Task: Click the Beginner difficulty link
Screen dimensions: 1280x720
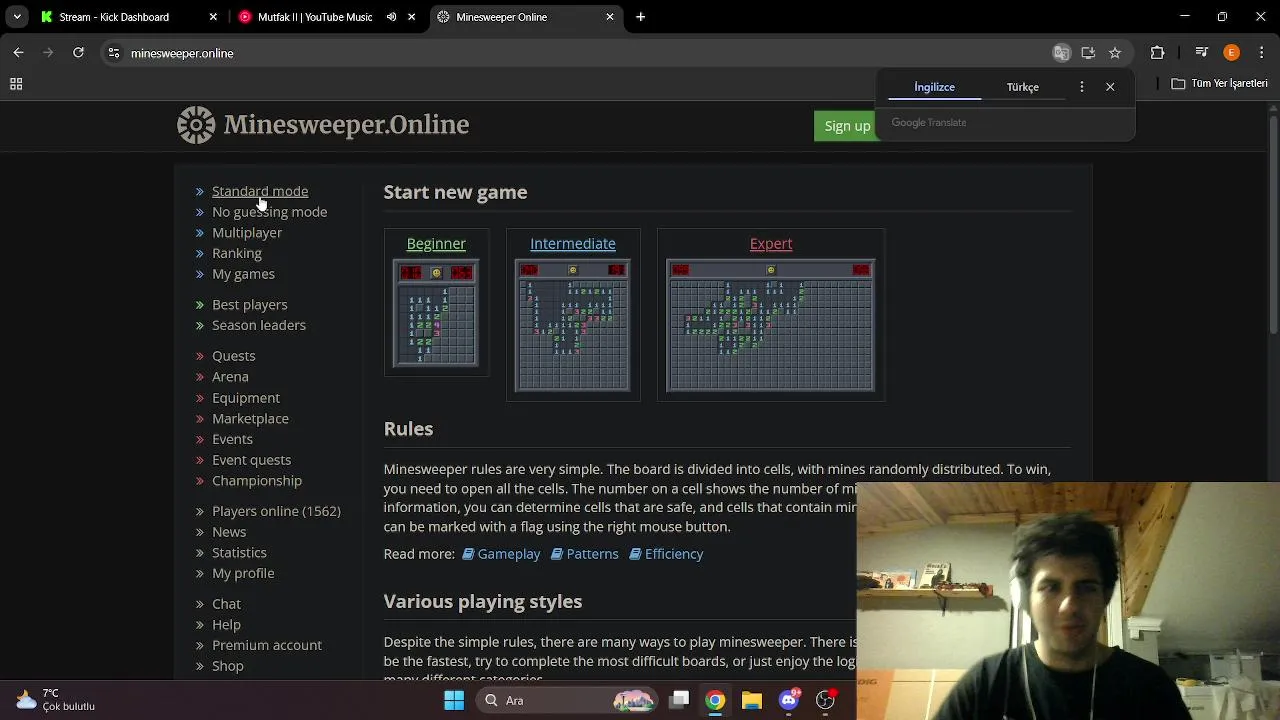Action: coord(436,243)
